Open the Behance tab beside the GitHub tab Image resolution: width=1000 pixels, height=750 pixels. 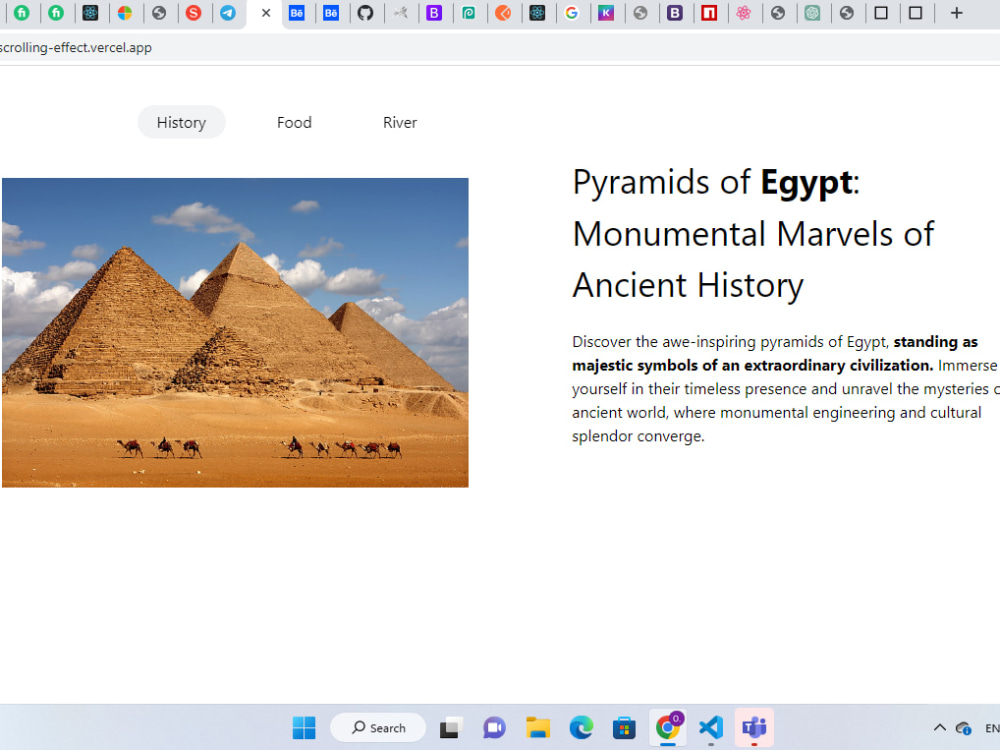pos(331,13)
